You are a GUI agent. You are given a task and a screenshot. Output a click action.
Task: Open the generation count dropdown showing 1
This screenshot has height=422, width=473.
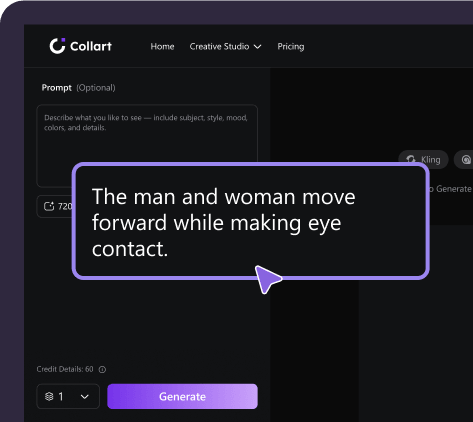68,396
